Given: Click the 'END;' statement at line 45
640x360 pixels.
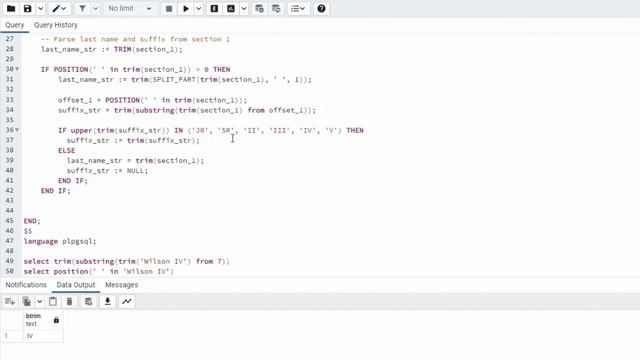Looking at the screenshot, I should pyautogui.click(x=32, y=221).
